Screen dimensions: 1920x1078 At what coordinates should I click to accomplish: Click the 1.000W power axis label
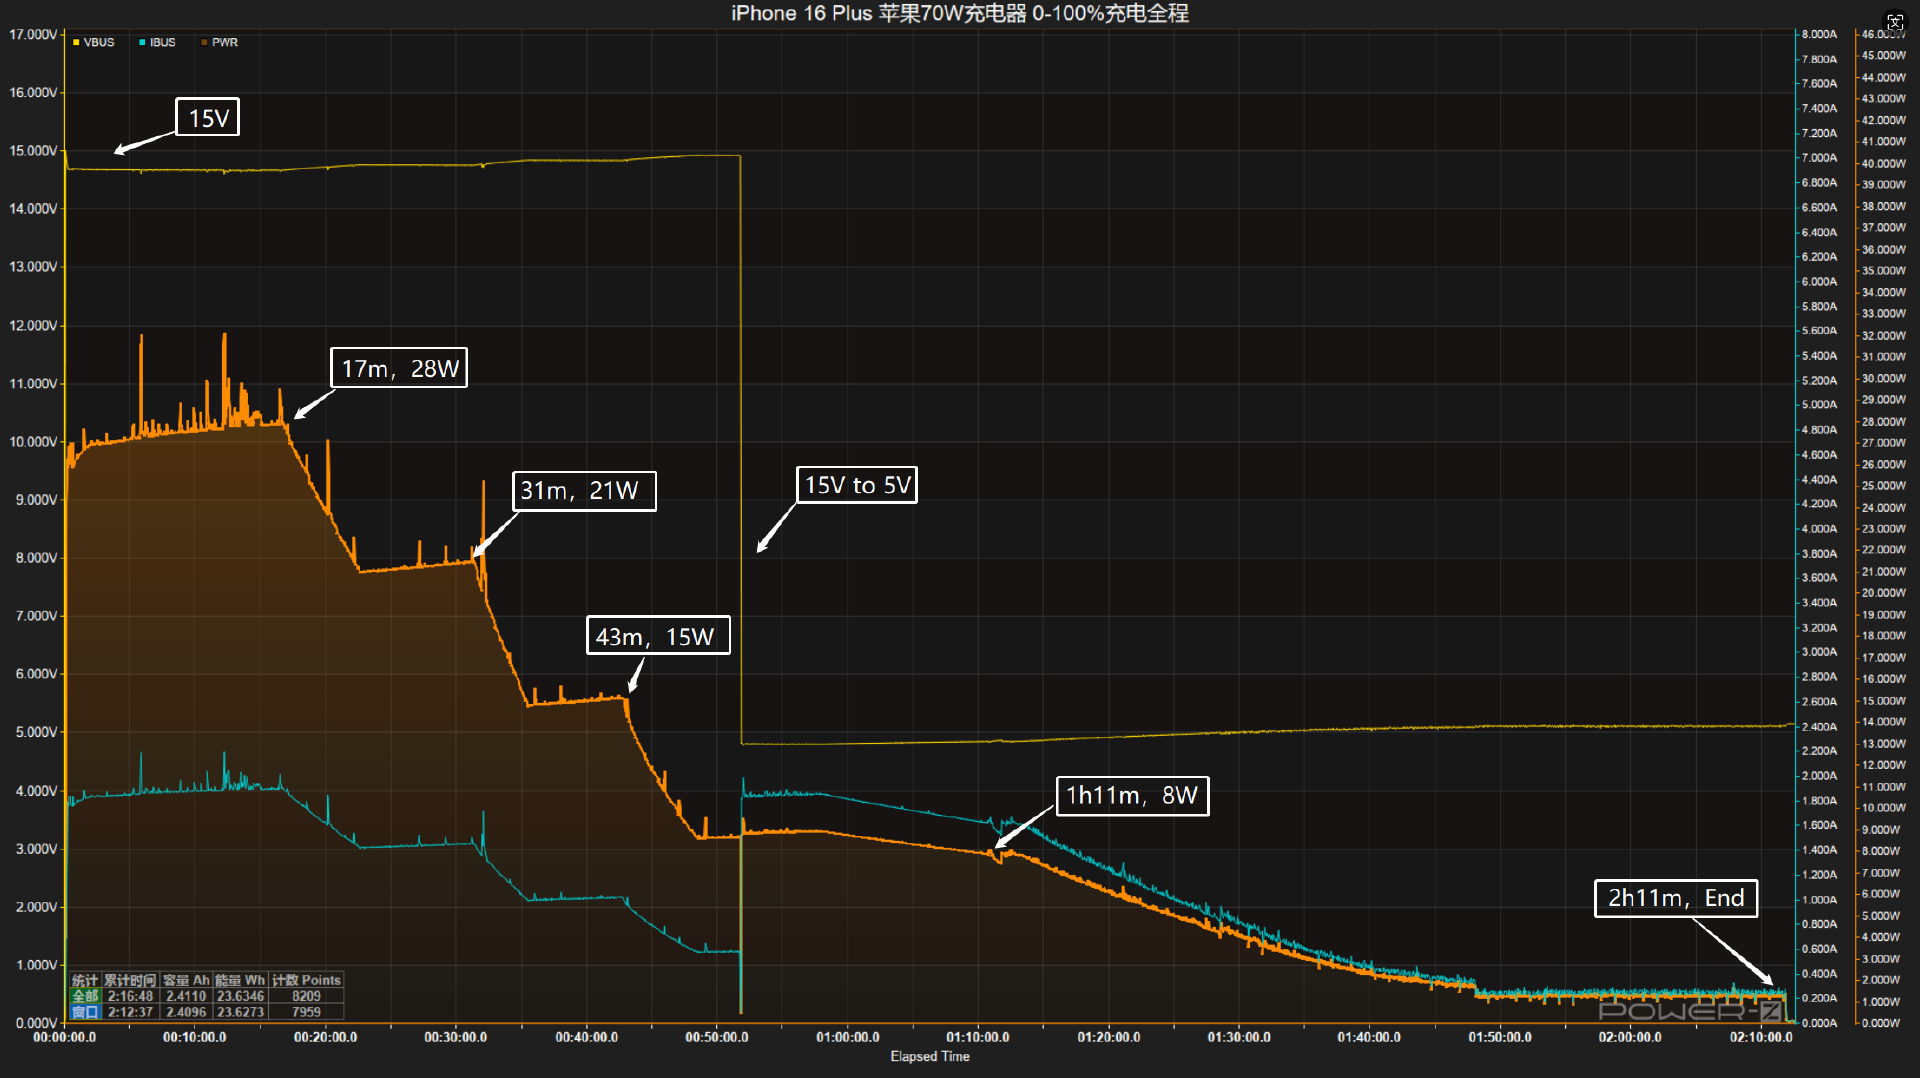(1881, 1001)
